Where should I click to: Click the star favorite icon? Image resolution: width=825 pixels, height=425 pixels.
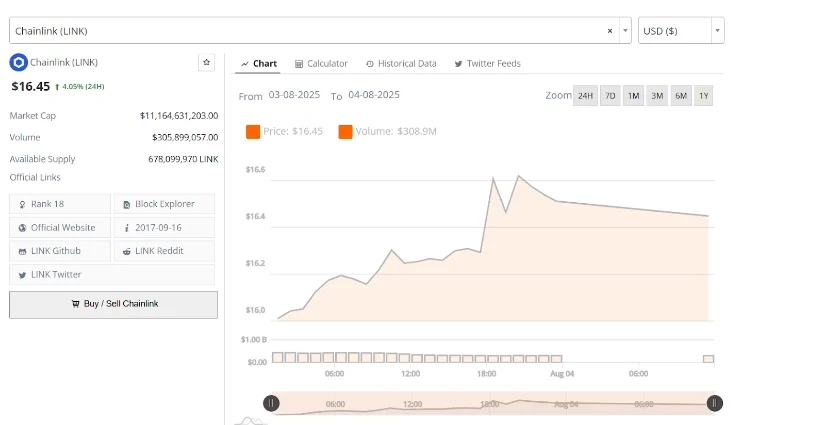[x=206, y=63]
